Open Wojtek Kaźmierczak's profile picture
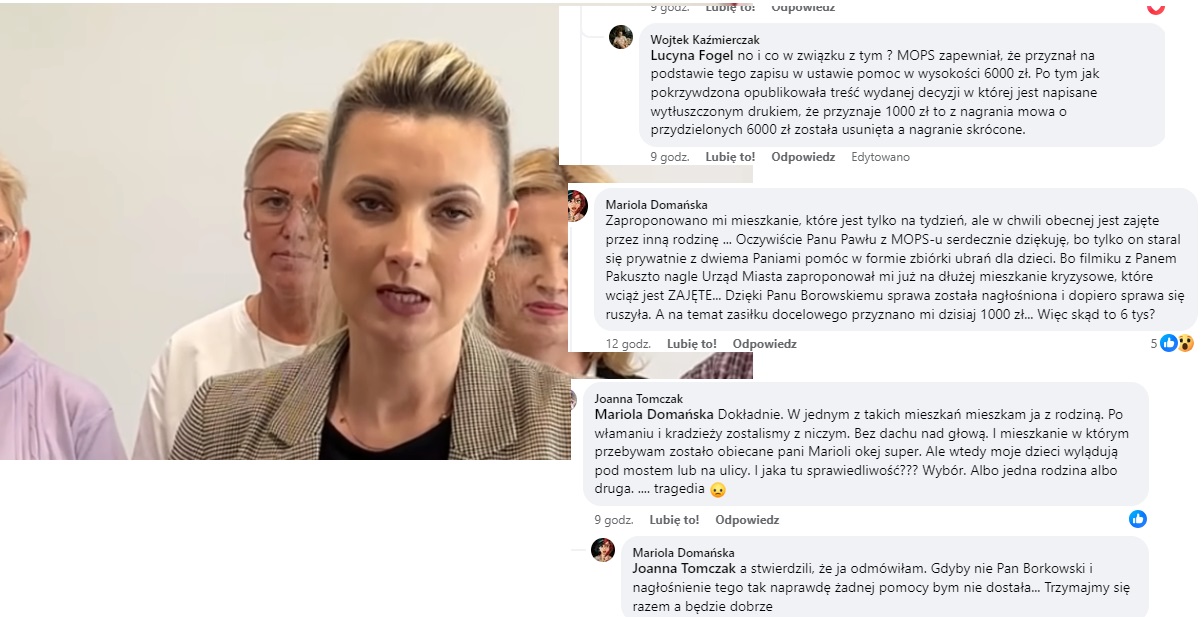Screen dimensions: 1203x617 (x=621, y=37)
